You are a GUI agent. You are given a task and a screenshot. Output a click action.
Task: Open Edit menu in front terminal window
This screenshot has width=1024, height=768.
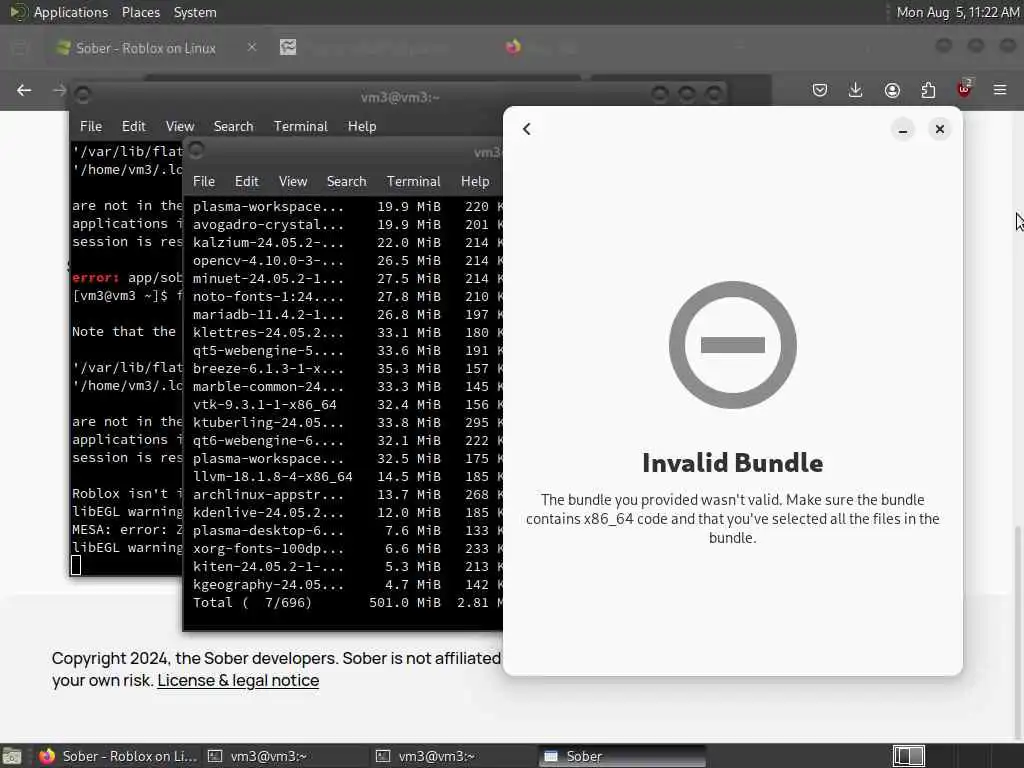[x=246, y=181]
